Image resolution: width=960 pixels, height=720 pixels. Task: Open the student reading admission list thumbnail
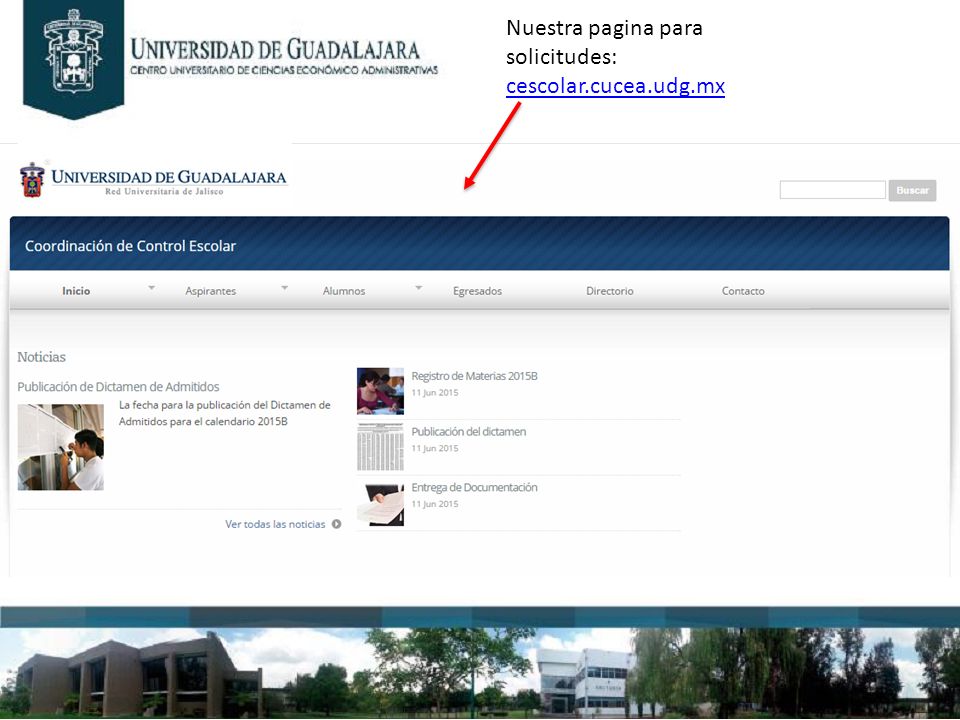(61, 447)
